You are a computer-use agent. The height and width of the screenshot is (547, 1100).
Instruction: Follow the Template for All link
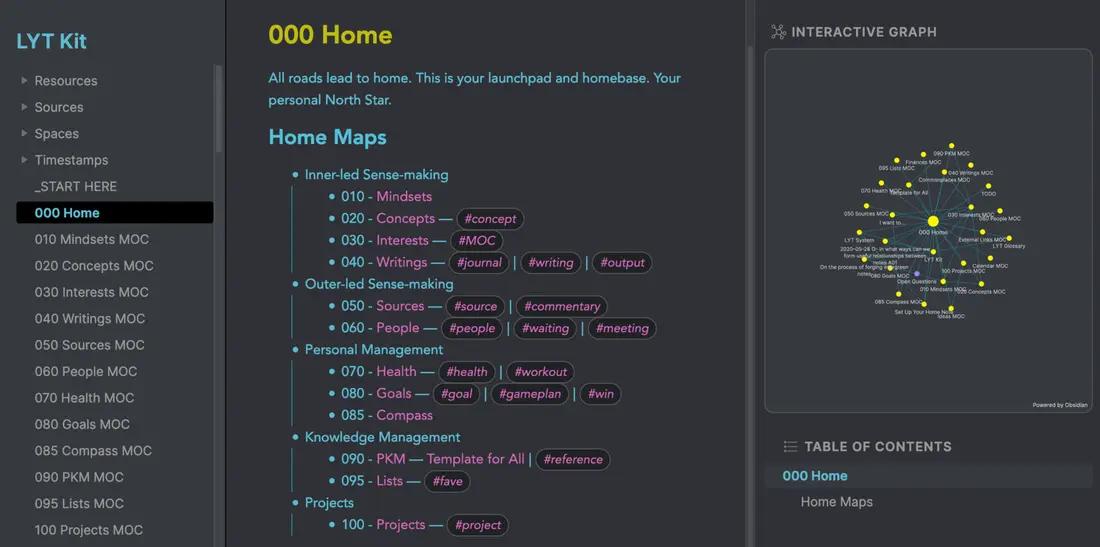point(476,459)
